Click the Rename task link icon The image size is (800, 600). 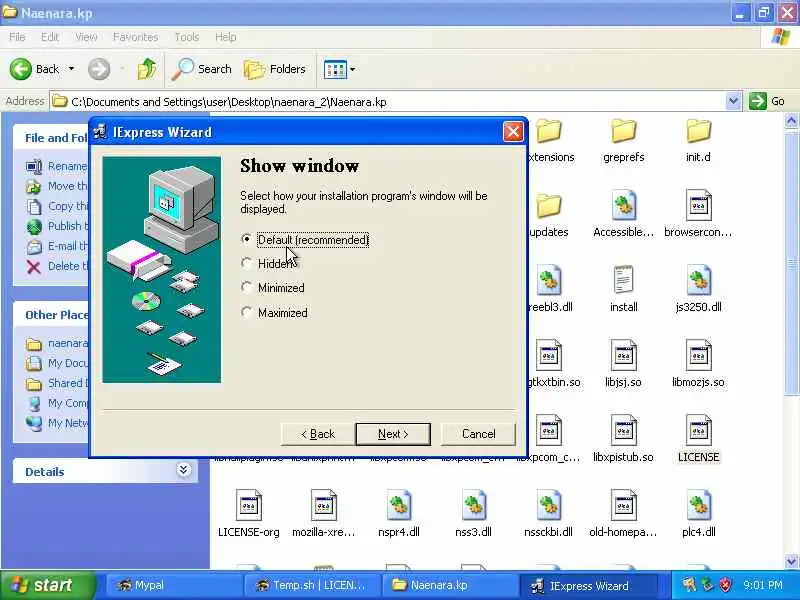[34, 166]
